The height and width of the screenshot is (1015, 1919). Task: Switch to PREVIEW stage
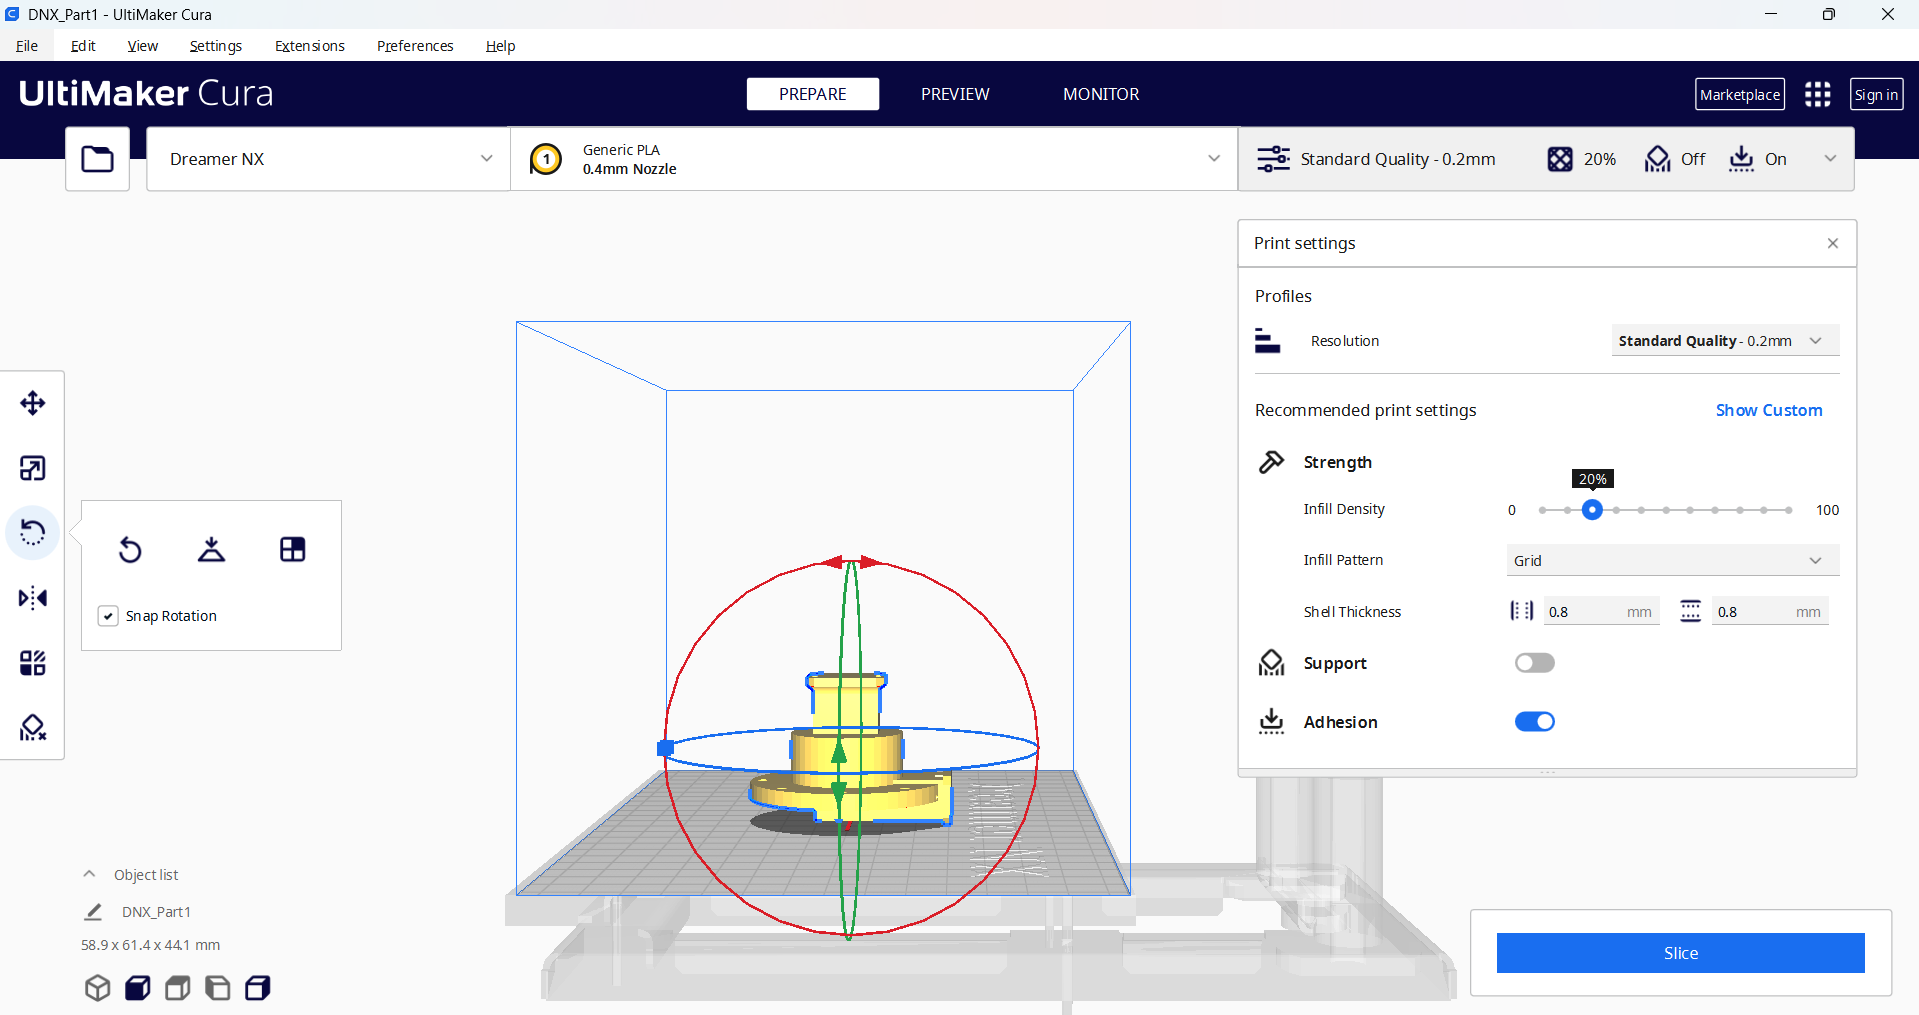click(x=955, y=94)
